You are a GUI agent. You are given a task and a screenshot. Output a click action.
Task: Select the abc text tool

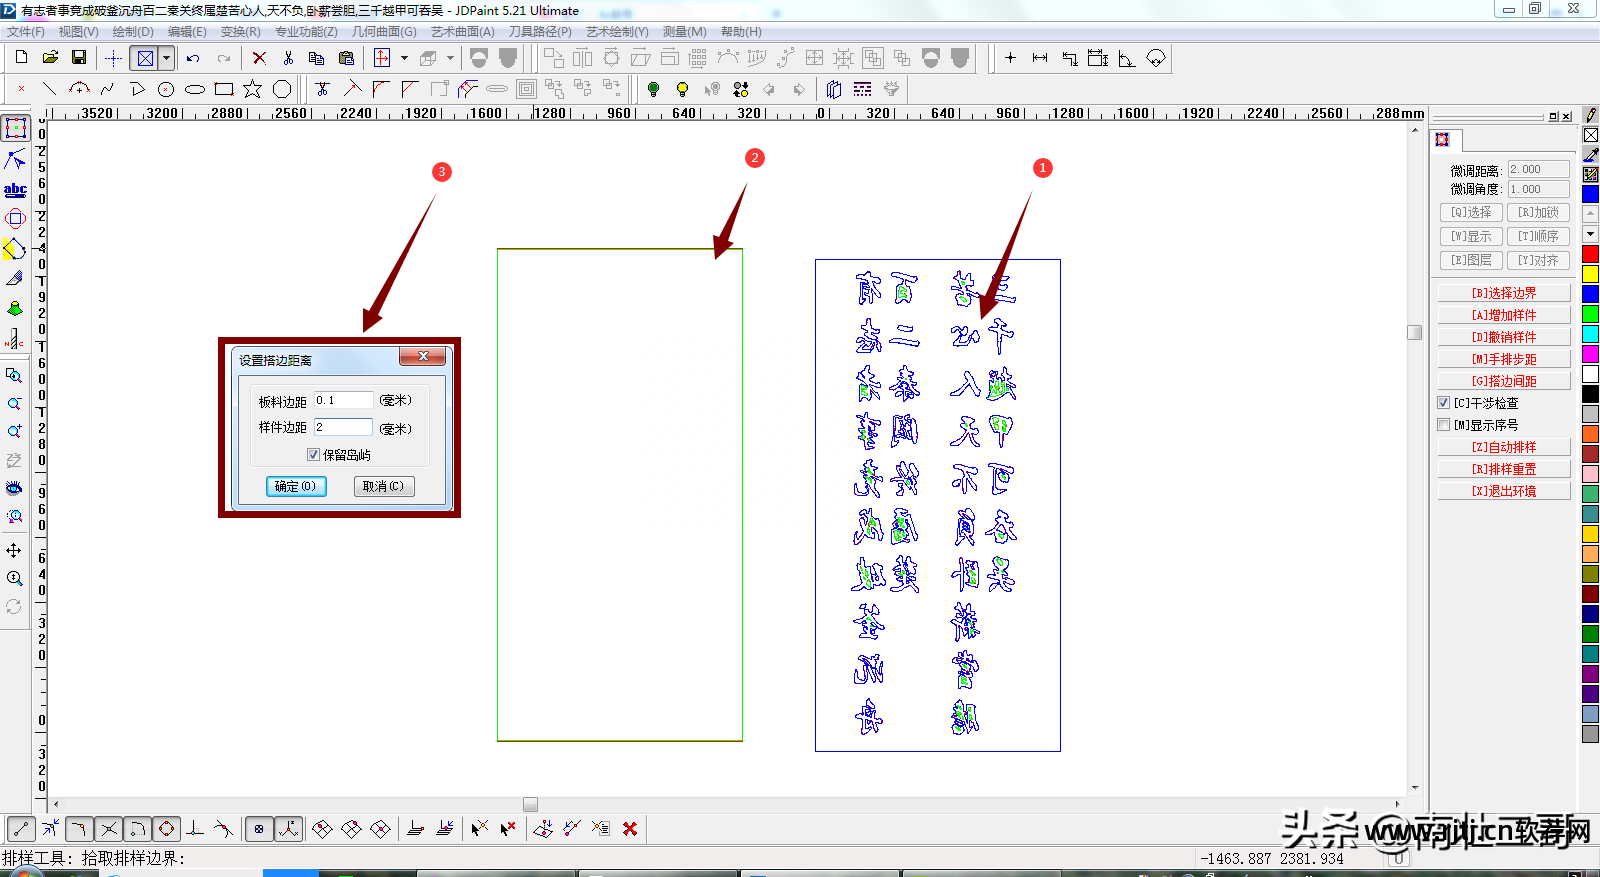pos(15,189)
